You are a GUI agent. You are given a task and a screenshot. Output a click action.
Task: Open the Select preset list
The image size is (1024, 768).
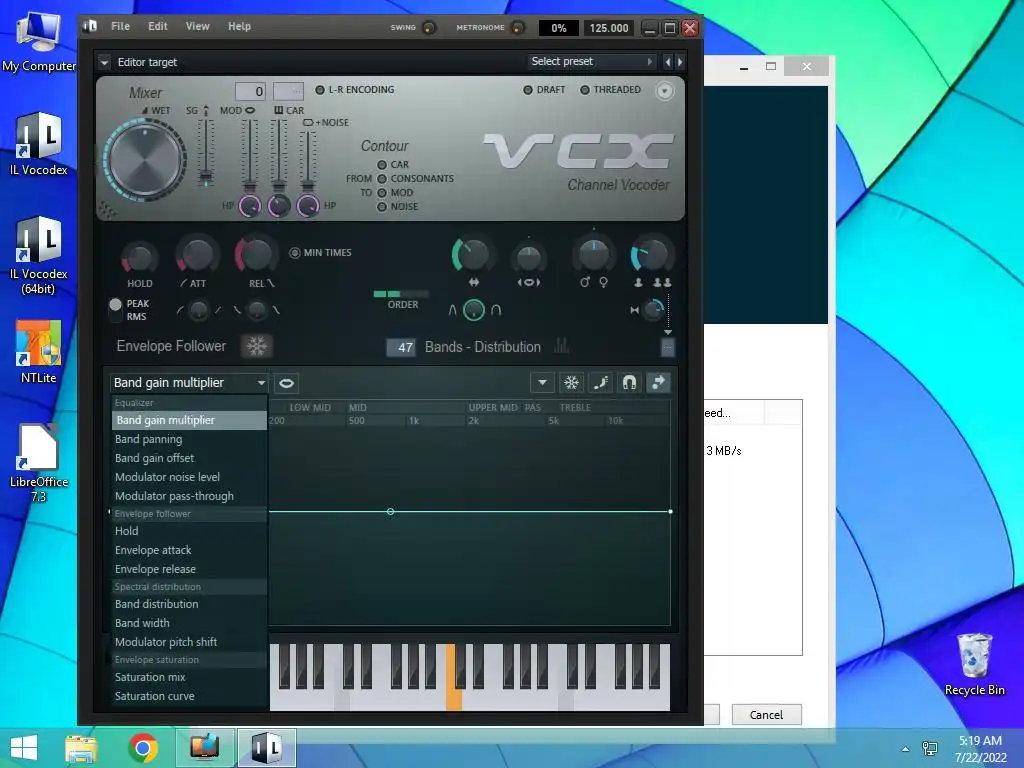coord(591,61)
